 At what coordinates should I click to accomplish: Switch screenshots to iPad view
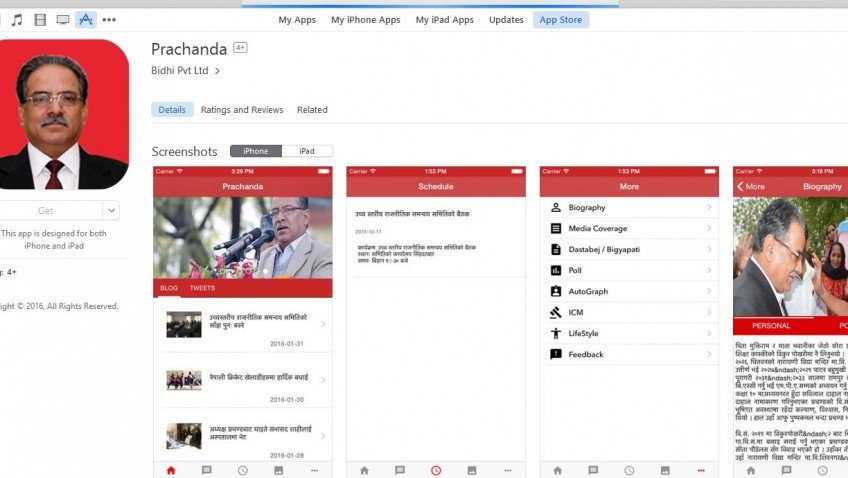307,151
